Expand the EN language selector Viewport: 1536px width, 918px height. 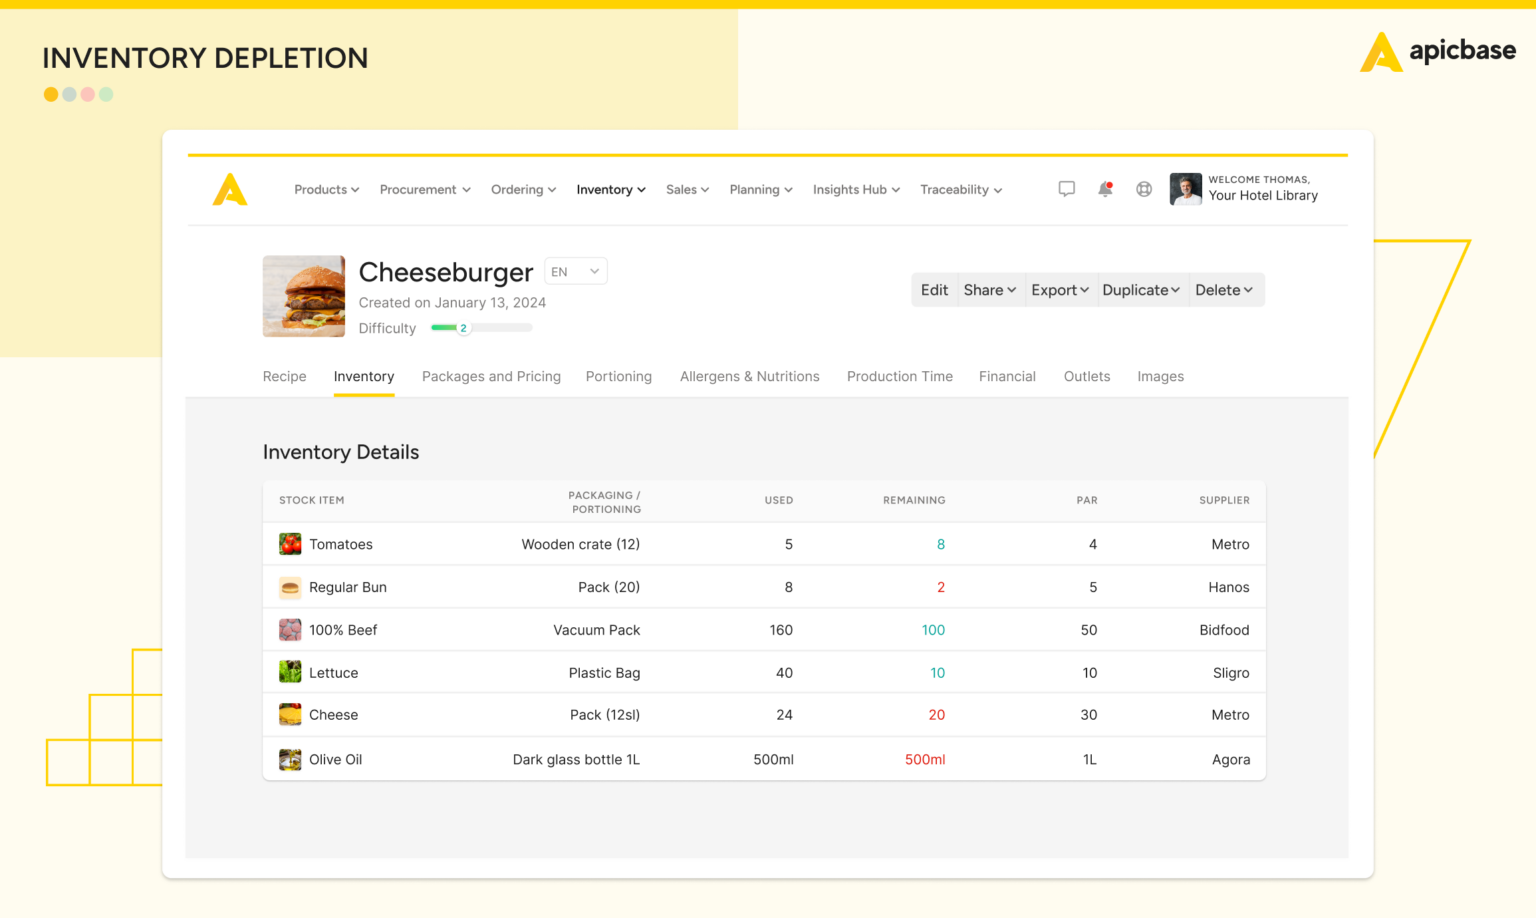tap(575, 270)
